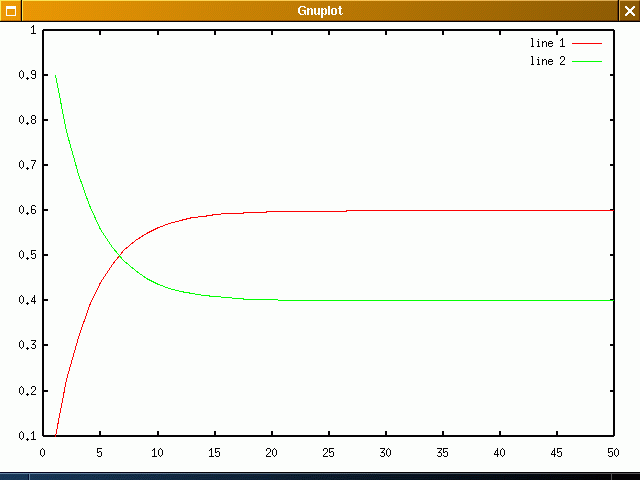
Task: Click the 0.6 label on y-axis
Action: click(x=26, y=210)
